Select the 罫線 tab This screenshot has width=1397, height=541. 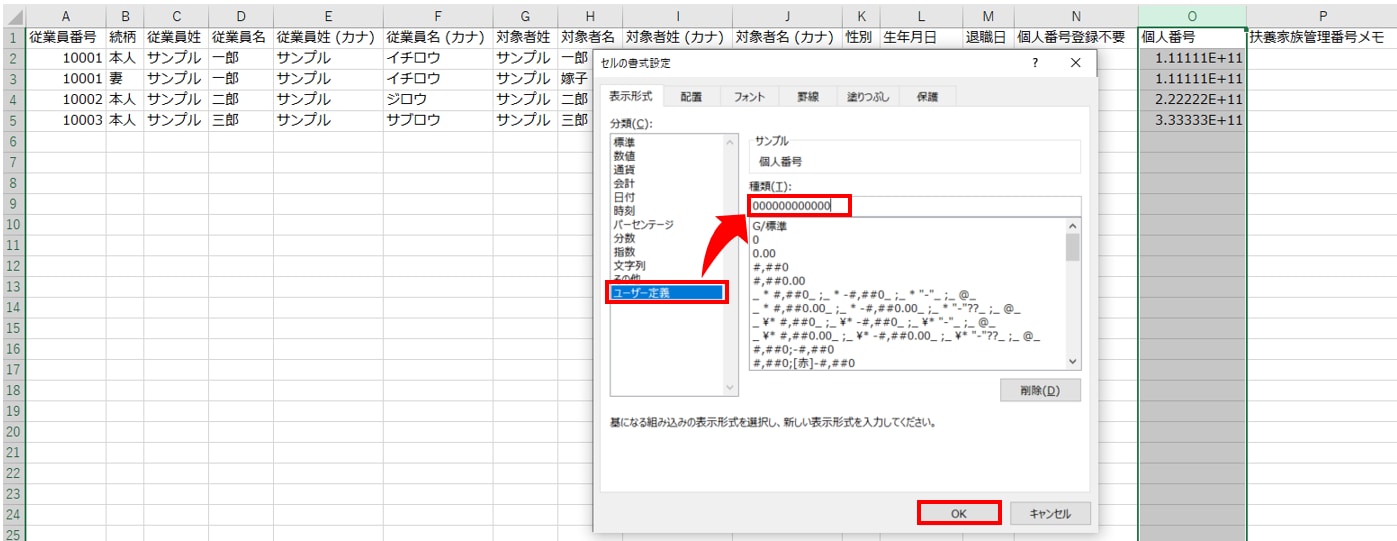[x=808, y=96]
